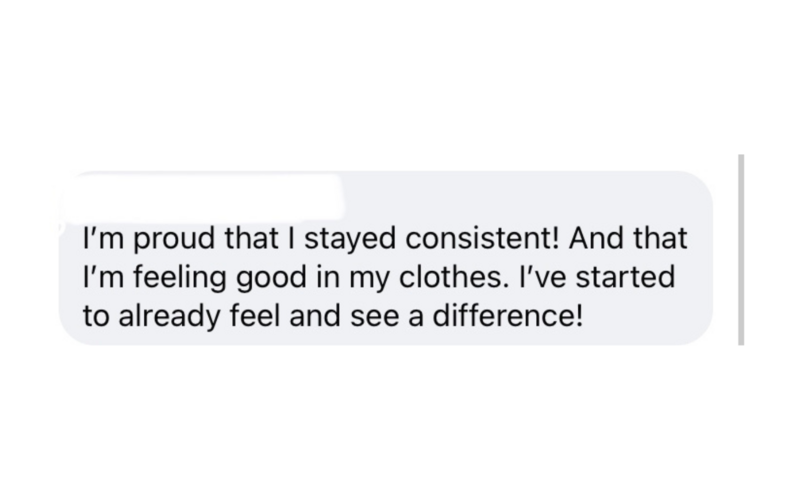Click "I'm" at start of second line
The height and width of the screenshot is (500, 800).
[x=104, y=277]
